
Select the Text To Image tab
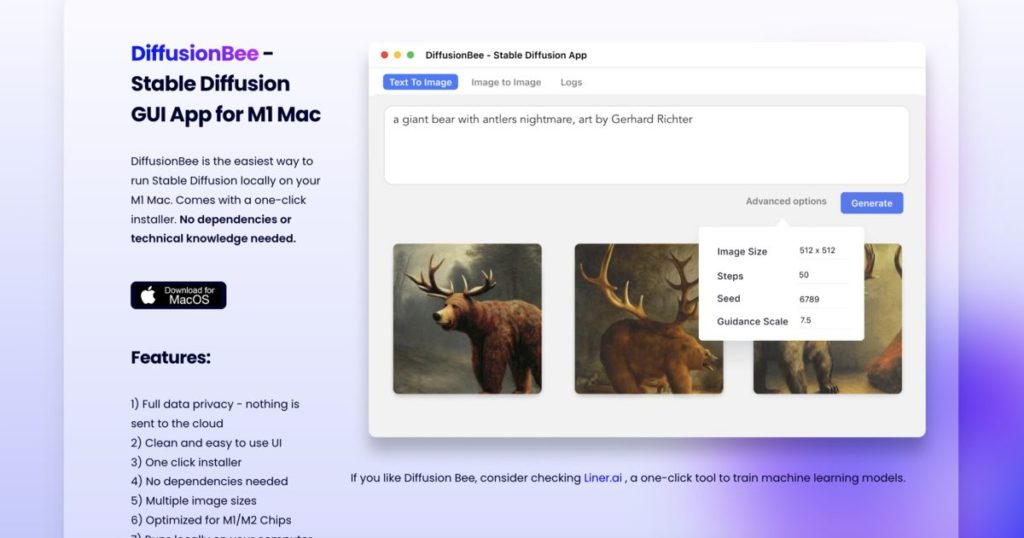[x=420, y=82]
